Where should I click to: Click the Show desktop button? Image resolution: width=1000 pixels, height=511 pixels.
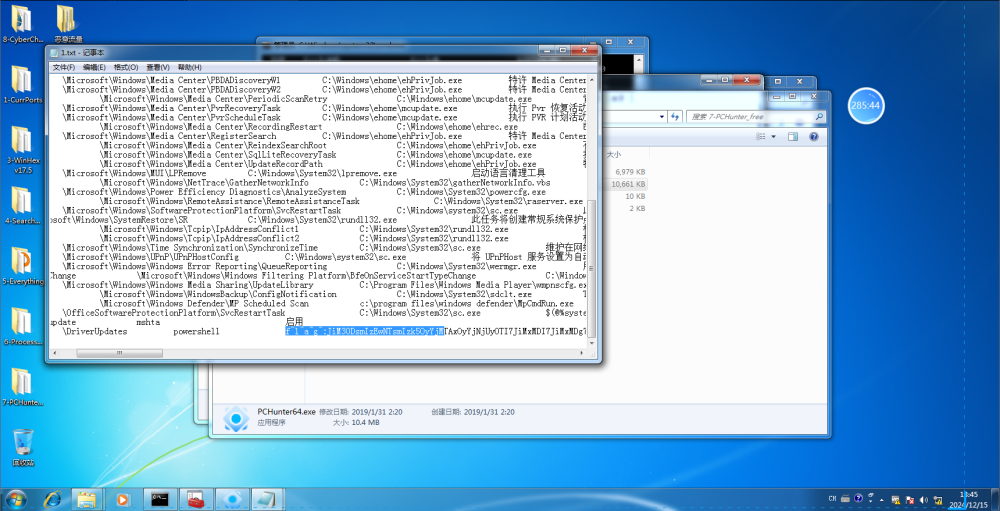pyautogui.click(x=996, y=499)
